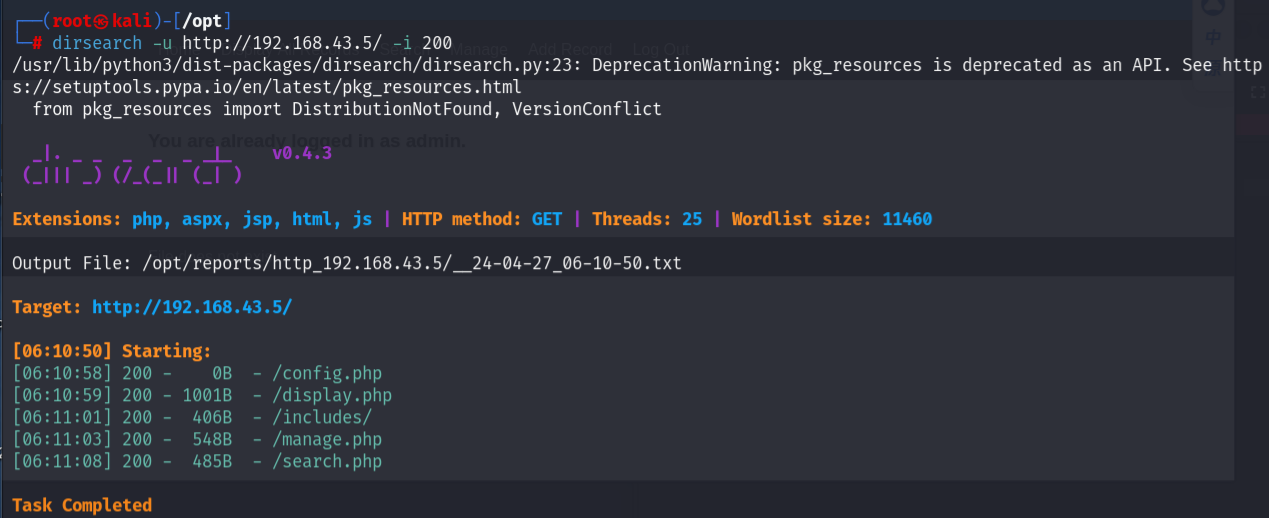The height and width of the screenshot is (518, 1269).
Task: Click the '[06:10:50] Starting:' line
Action: (112, 351)
